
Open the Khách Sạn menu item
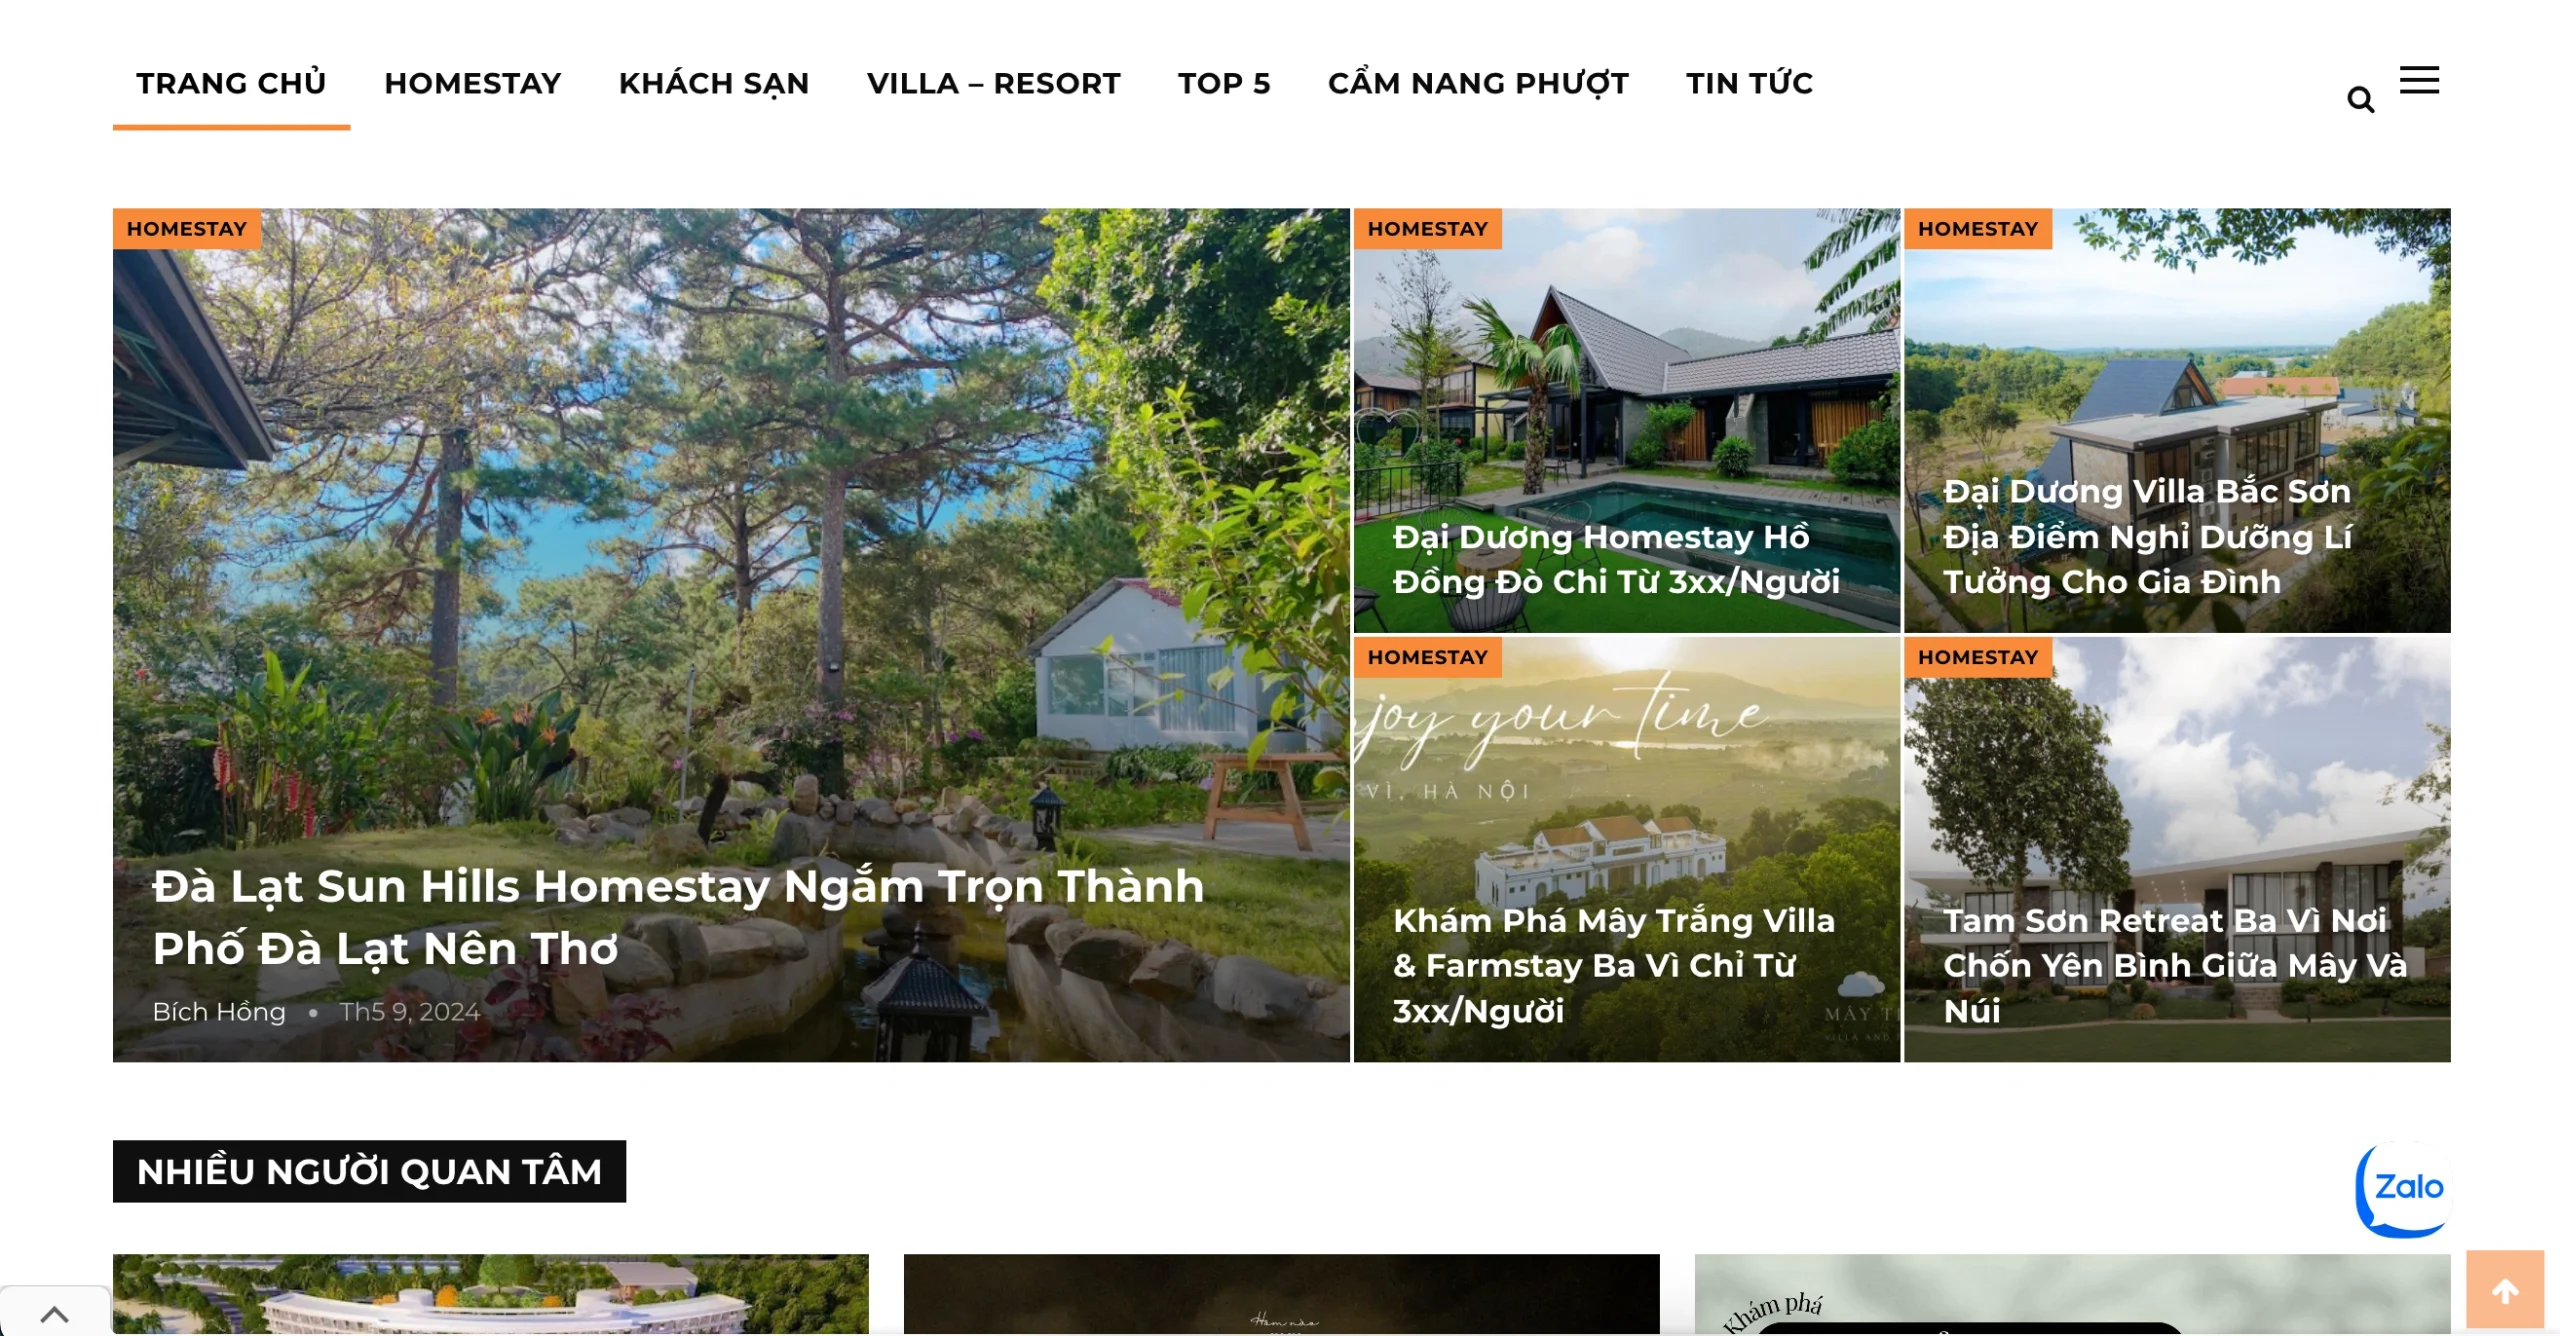click(713, 83)
